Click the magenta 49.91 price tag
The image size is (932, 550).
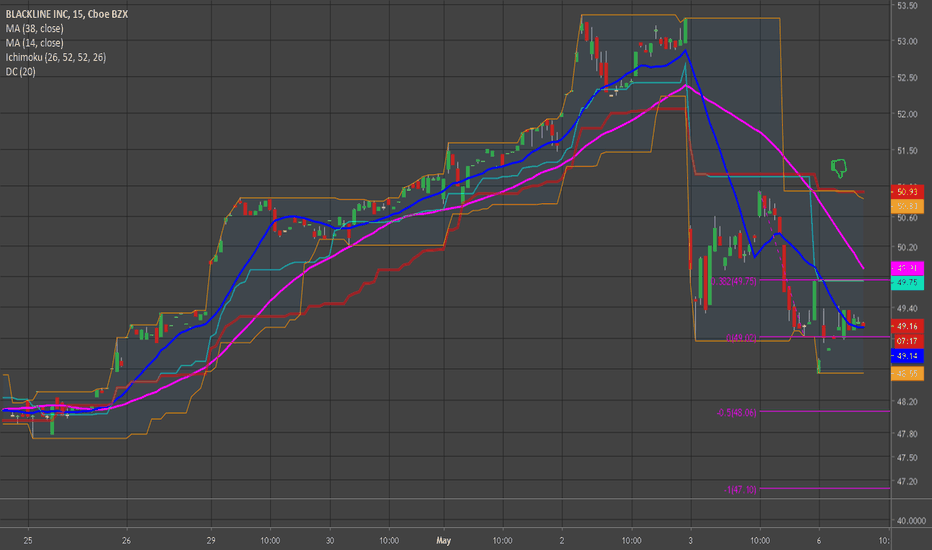pos(907,268)
